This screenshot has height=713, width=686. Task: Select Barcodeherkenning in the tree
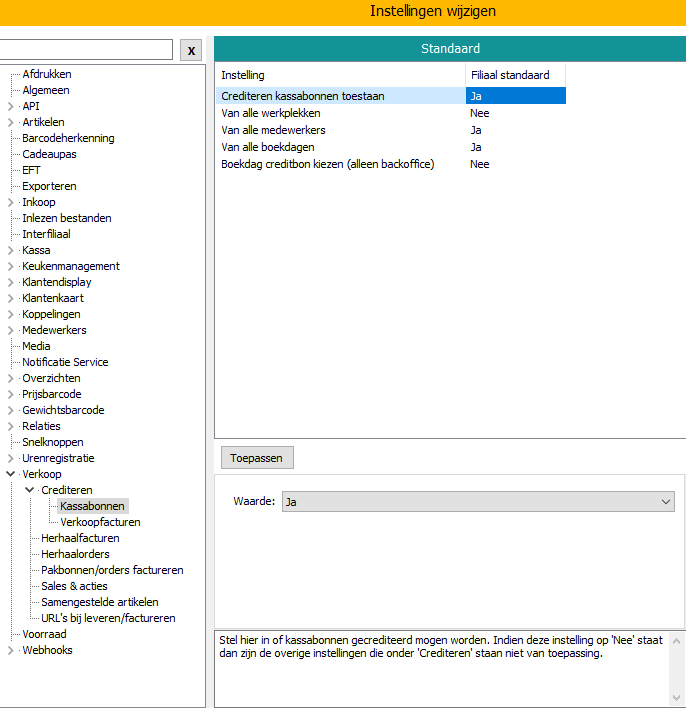point(68,138)
